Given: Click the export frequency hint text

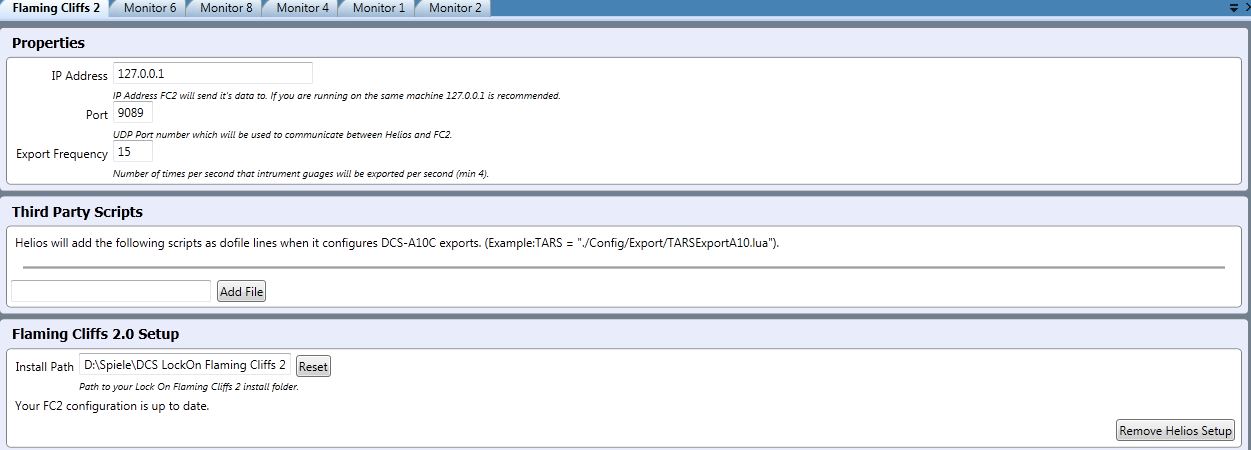Looking at the screenshot, I should 301,173.
